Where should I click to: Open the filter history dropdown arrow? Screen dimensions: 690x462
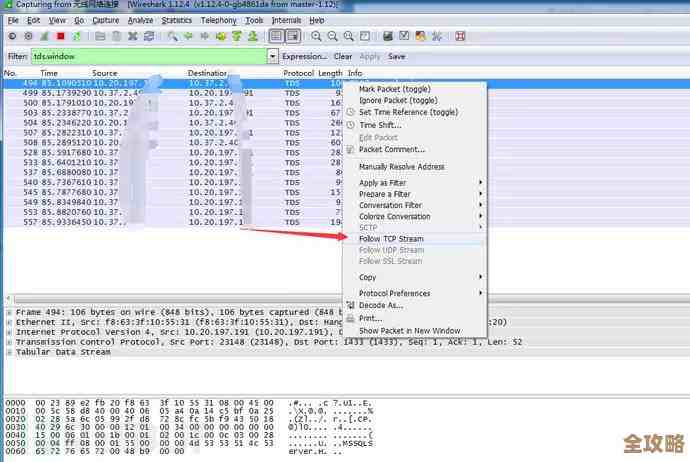click(x=273, y=57)
